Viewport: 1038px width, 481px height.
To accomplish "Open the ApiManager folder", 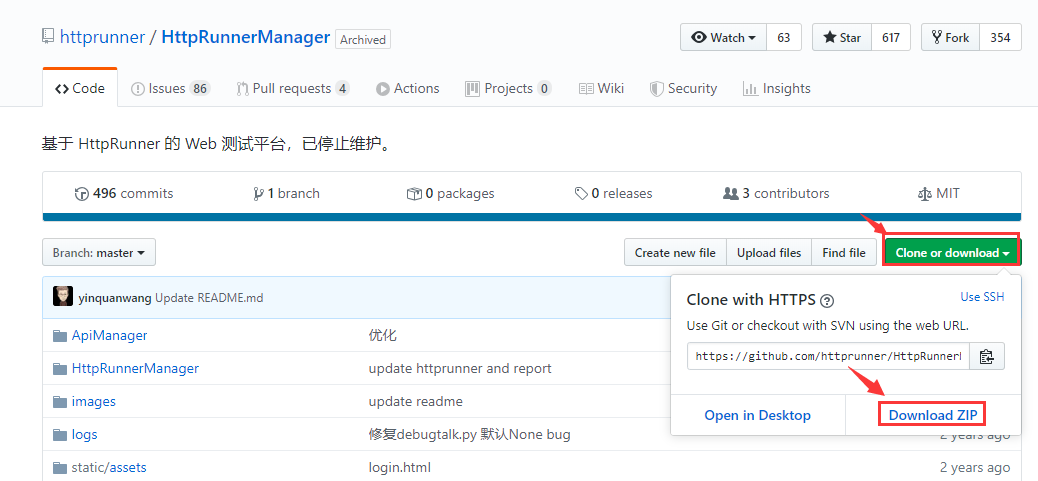I will (x=109, y=335).
